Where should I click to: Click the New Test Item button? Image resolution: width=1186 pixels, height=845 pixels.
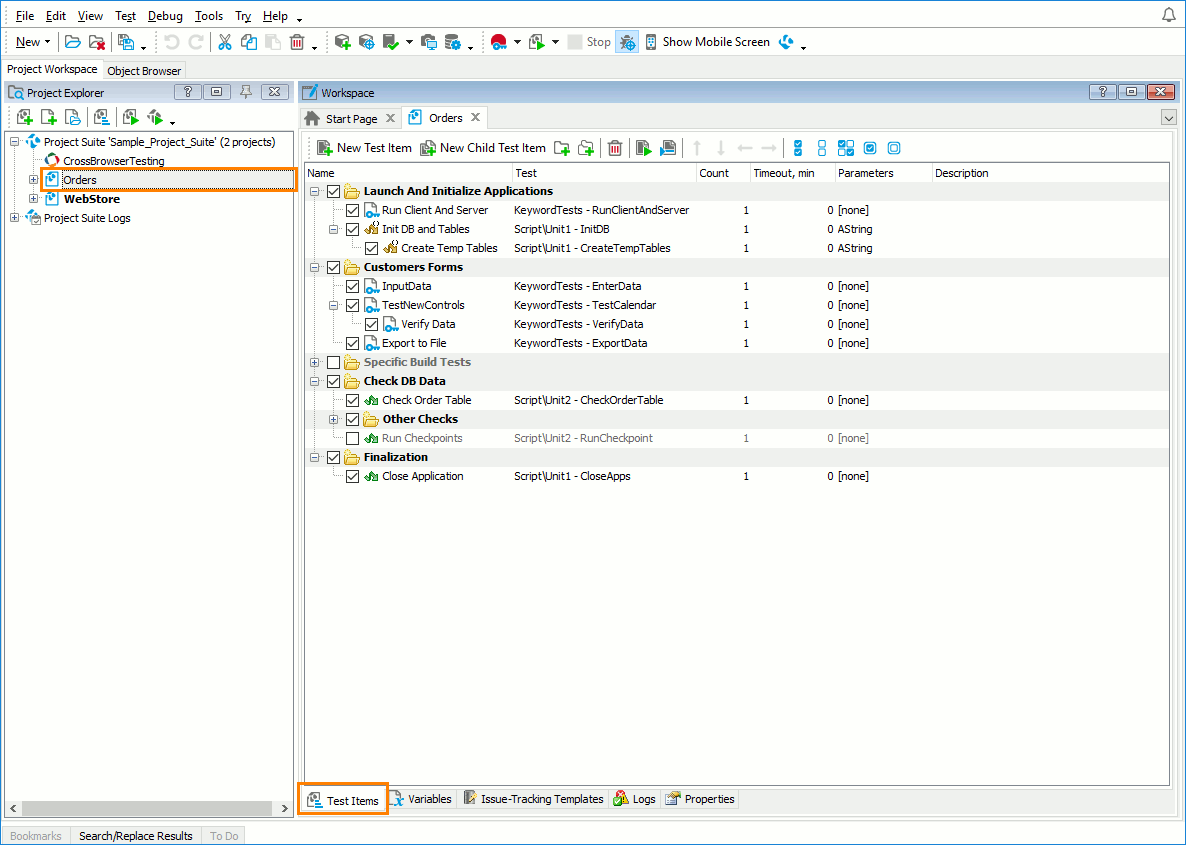click(365, 148)
